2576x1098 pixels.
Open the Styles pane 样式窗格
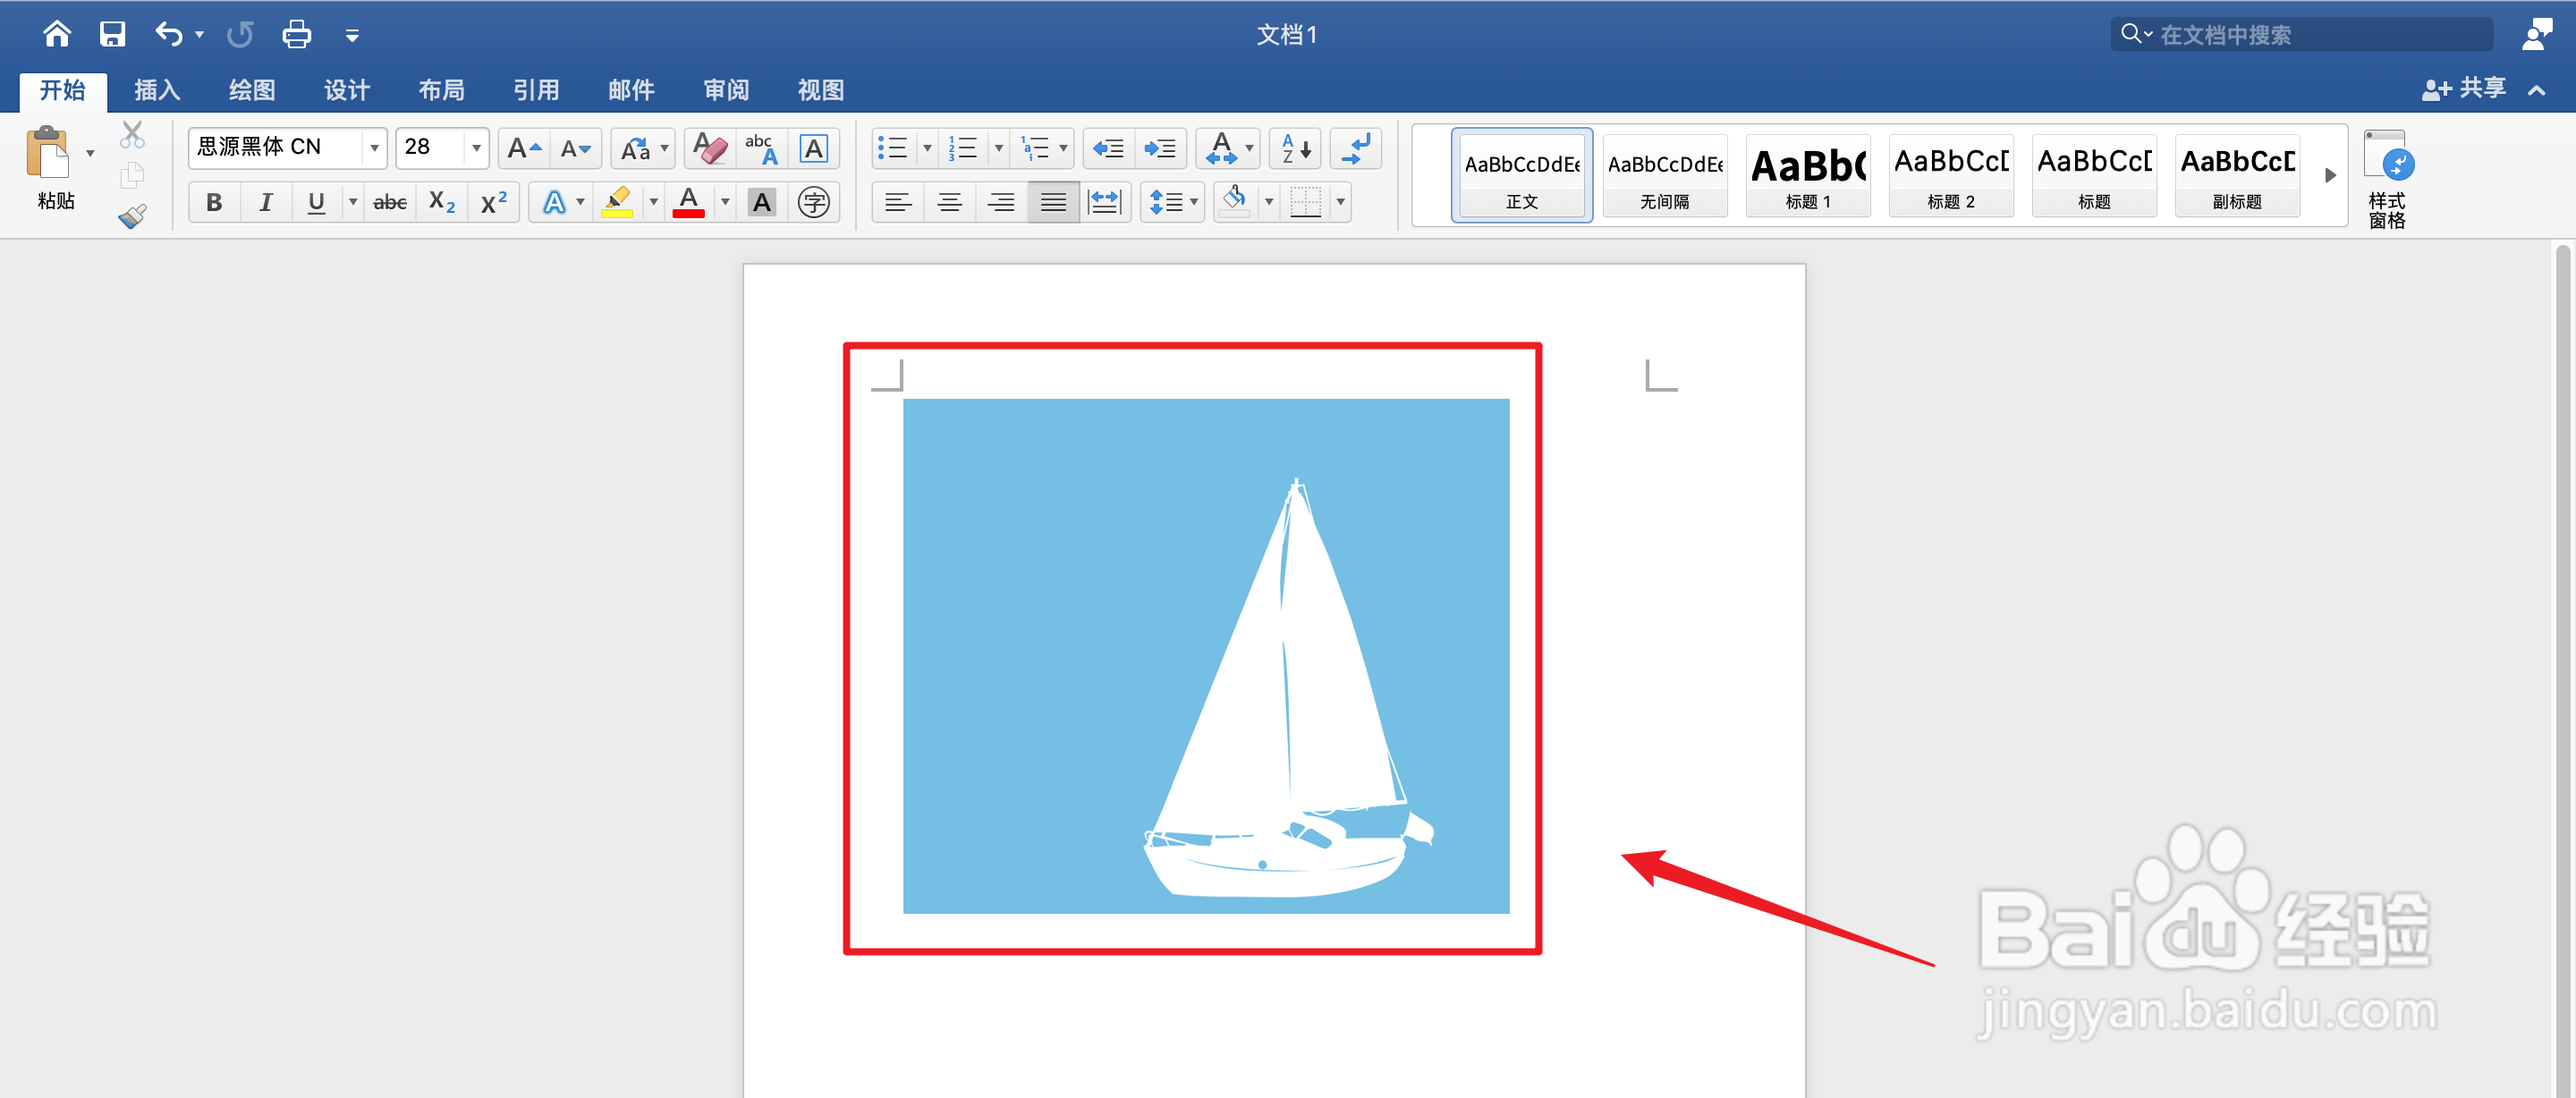coord(2388,178)
